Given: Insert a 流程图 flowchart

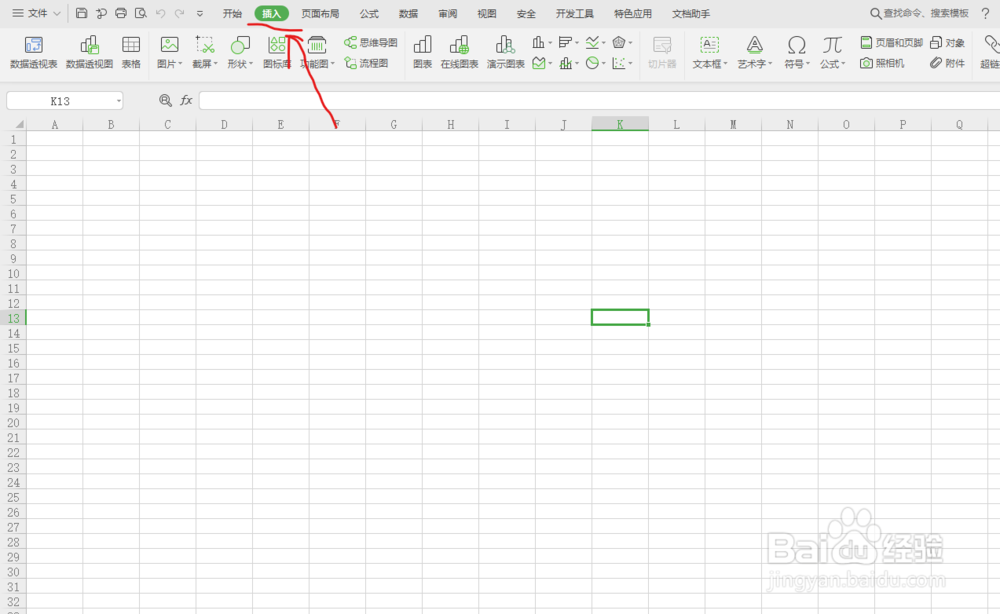Looking at the screenshot, I should (366, 63).
